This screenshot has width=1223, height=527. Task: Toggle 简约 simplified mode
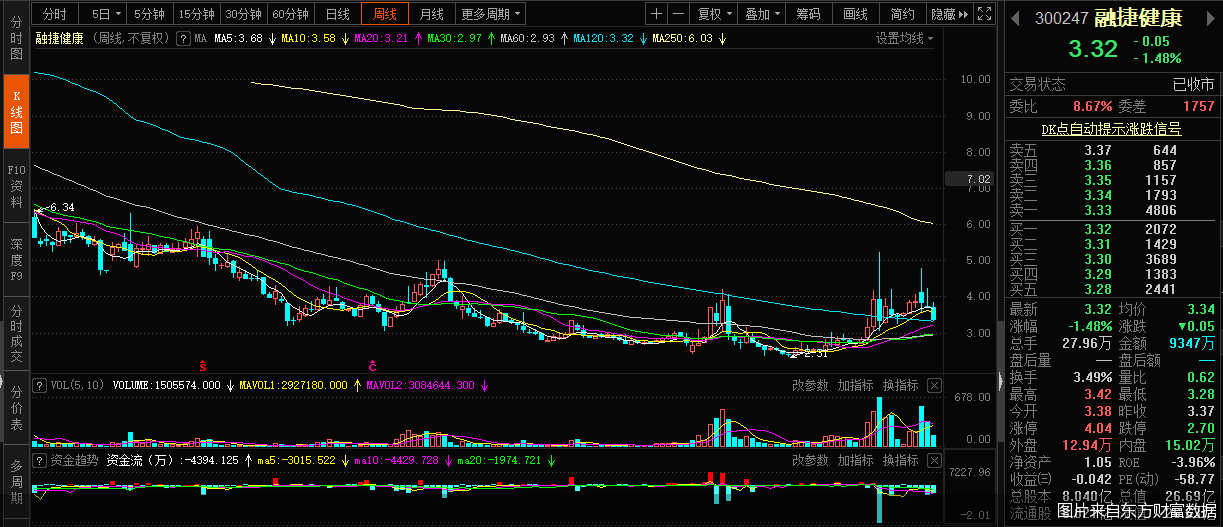(902, 14)
